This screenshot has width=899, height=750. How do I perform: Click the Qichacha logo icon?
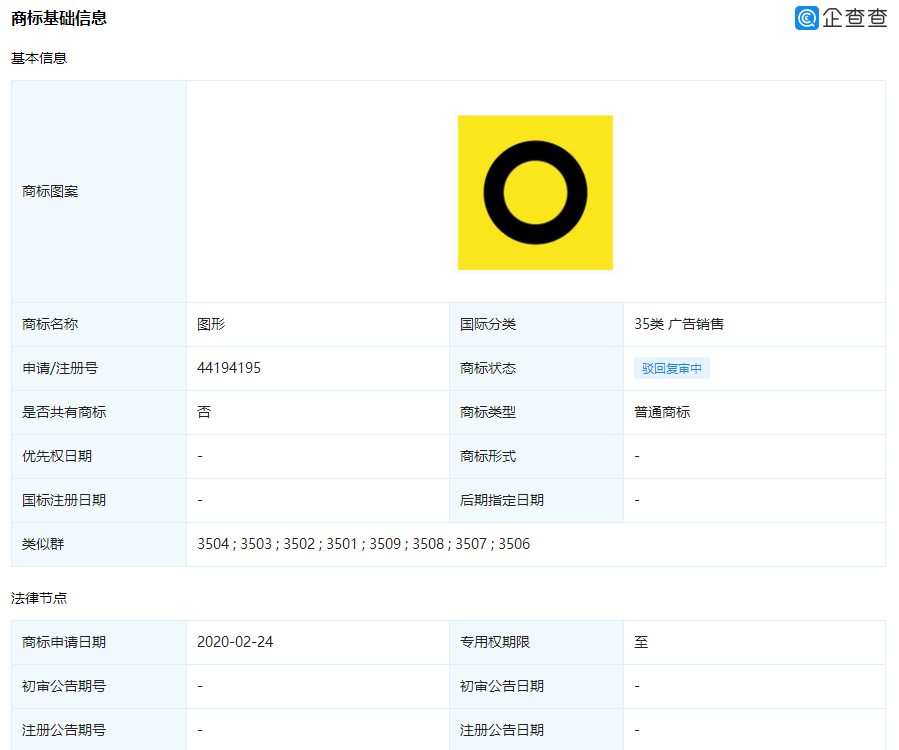[807, 18]
